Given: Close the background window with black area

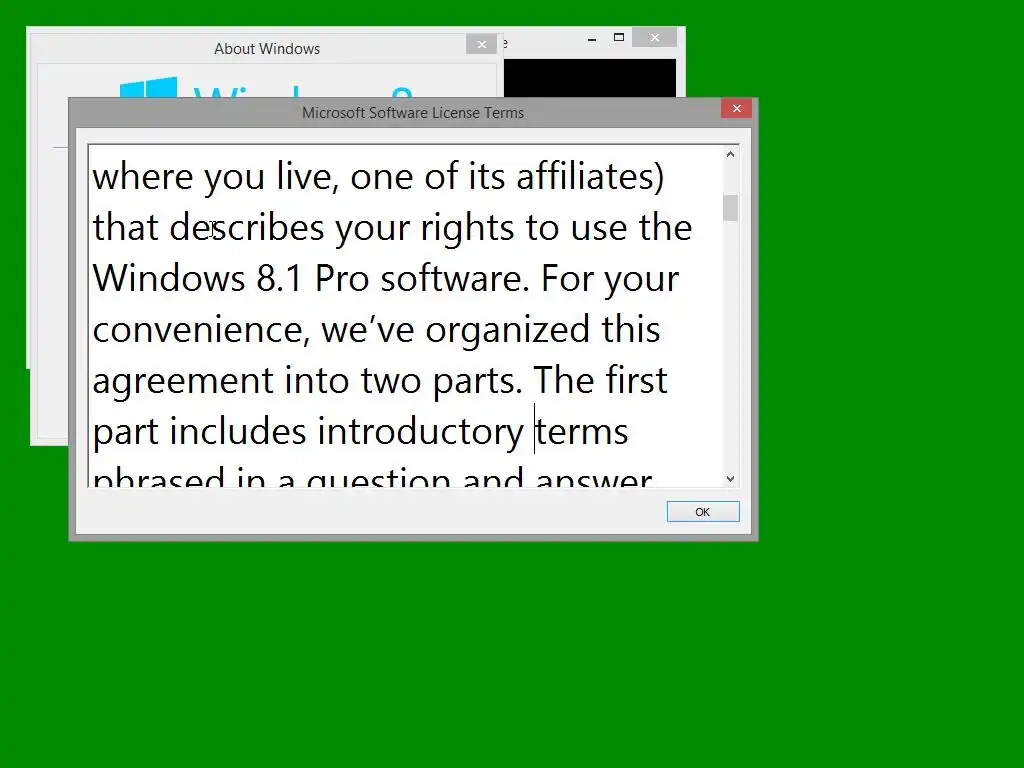Looking at the screenshot, I should tap(654, 38).
